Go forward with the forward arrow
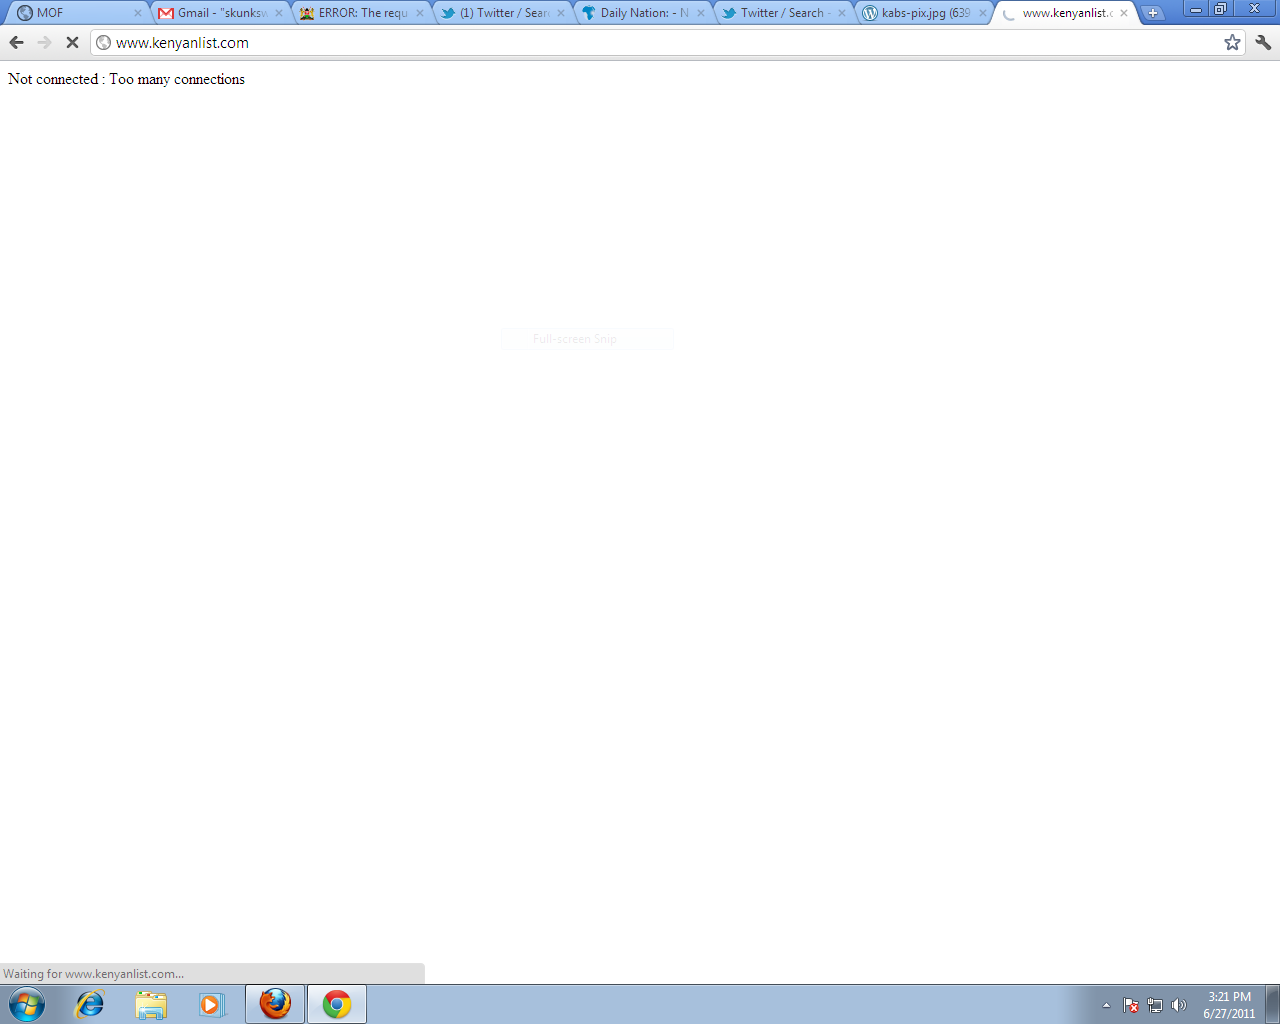1280x1024 pixels. tap(44, 42)
